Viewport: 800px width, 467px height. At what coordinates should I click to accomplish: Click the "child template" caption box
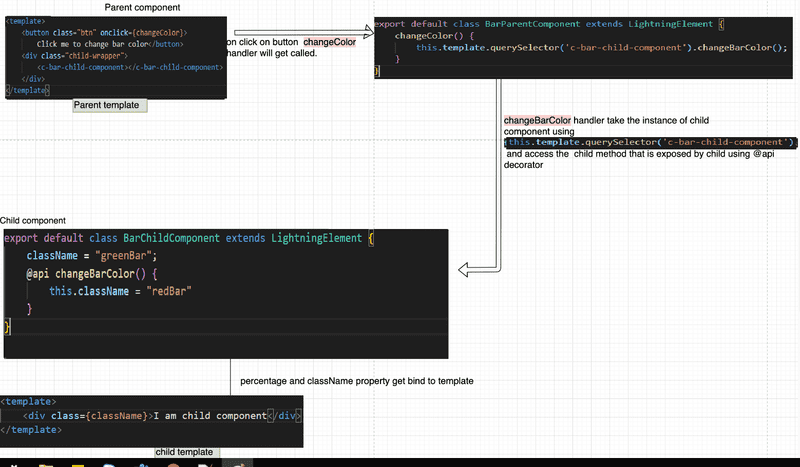(x=187, y=452)
